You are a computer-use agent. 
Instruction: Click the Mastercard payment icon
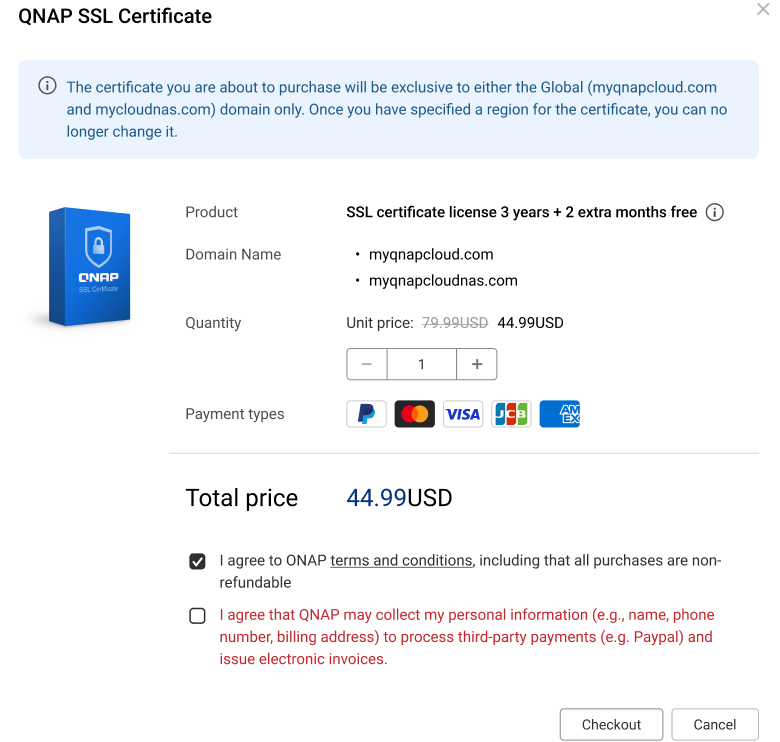(x=414, y=414)
